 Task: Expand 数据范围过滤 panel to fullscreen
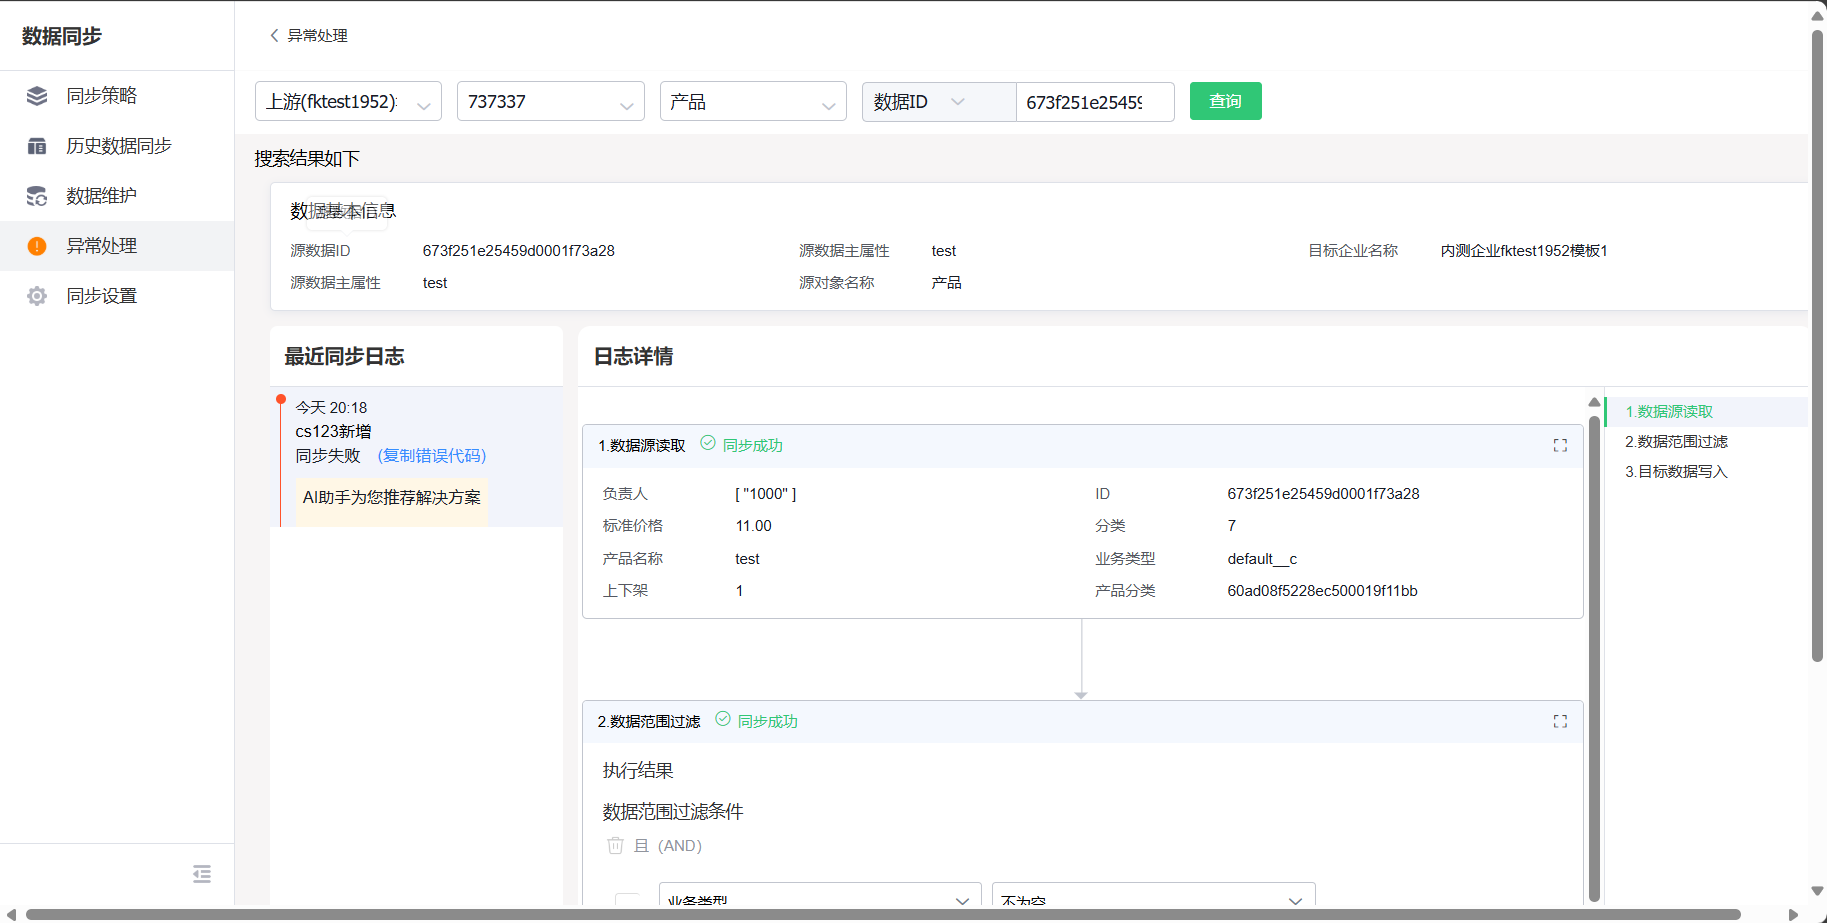1560,721
